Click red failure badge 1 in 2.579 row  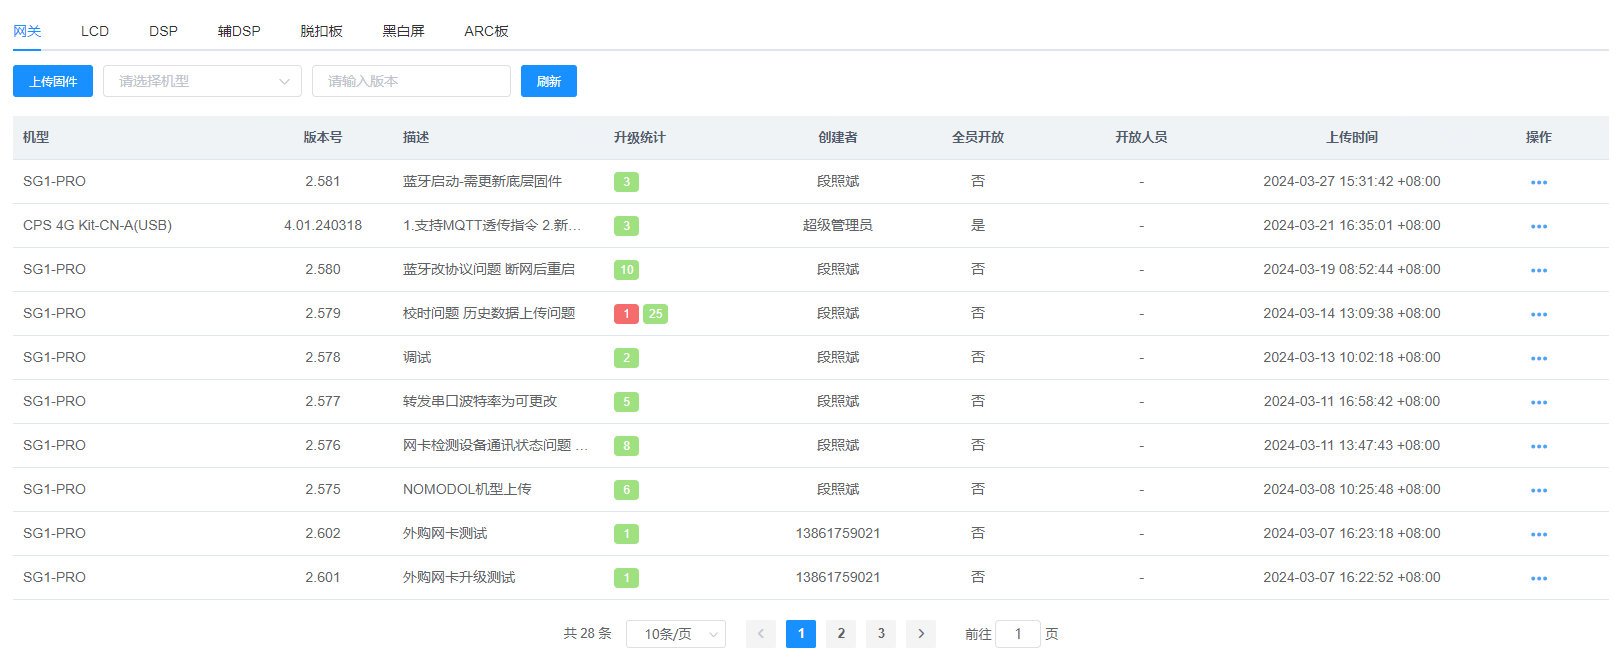tap(626, 314)
